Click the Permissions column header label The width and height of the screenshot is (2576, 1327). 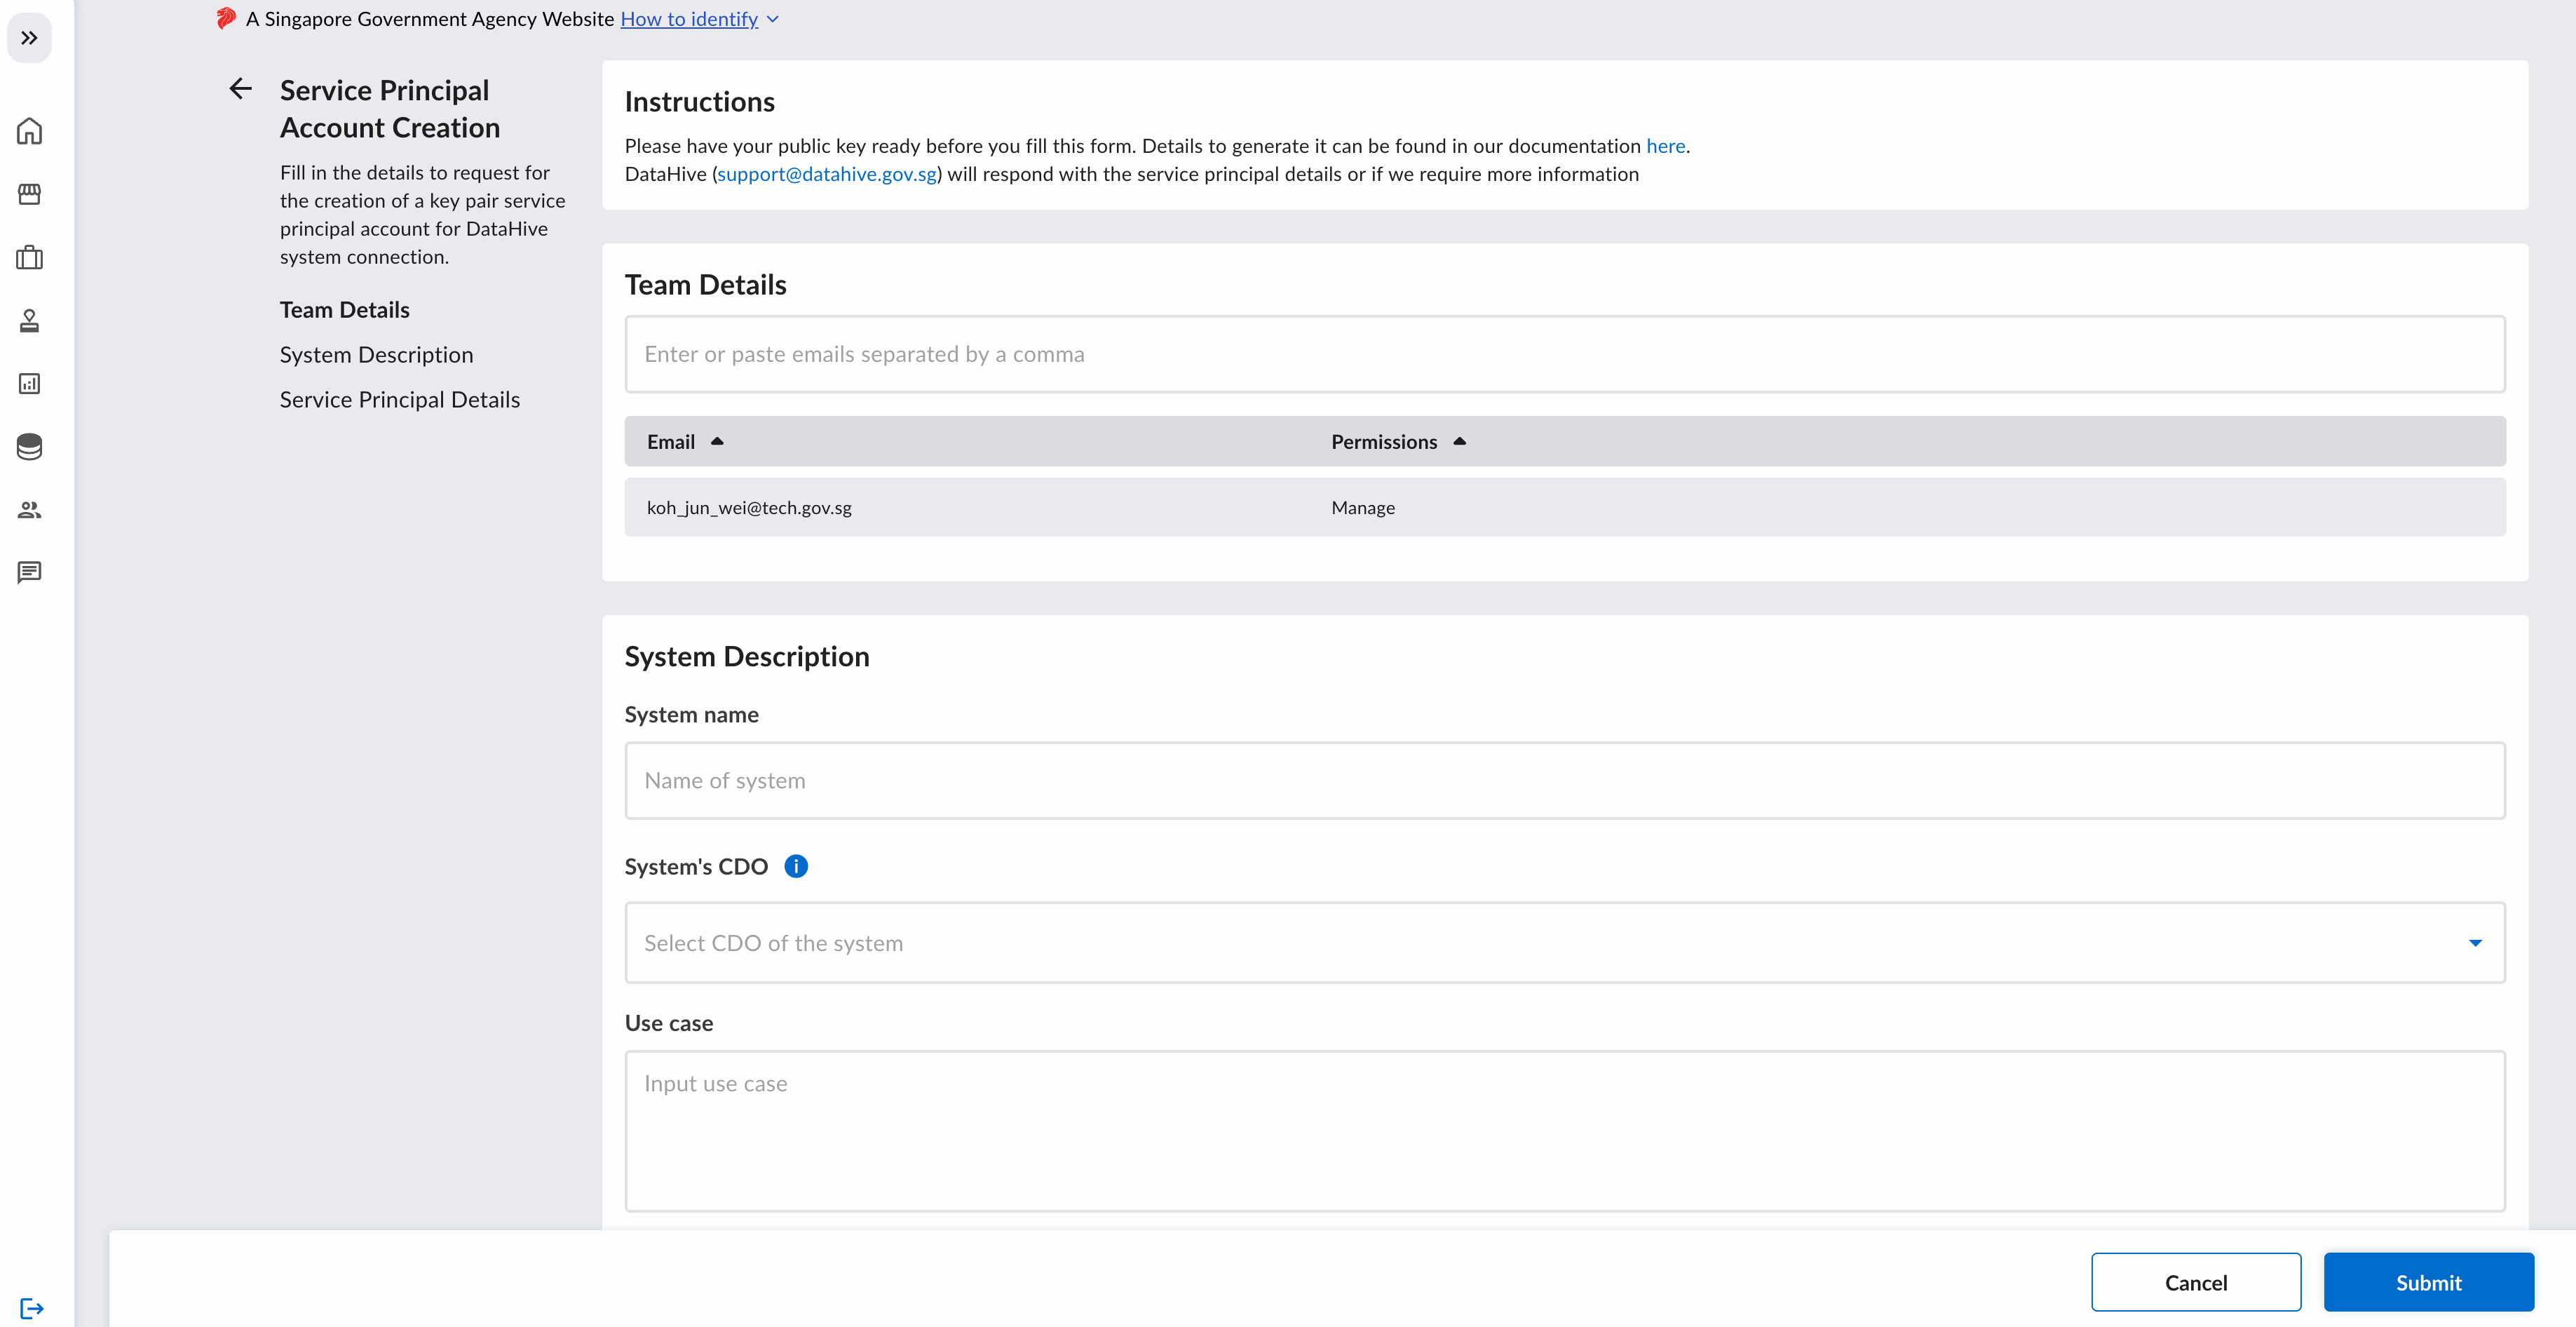(x=1383, y=442)
